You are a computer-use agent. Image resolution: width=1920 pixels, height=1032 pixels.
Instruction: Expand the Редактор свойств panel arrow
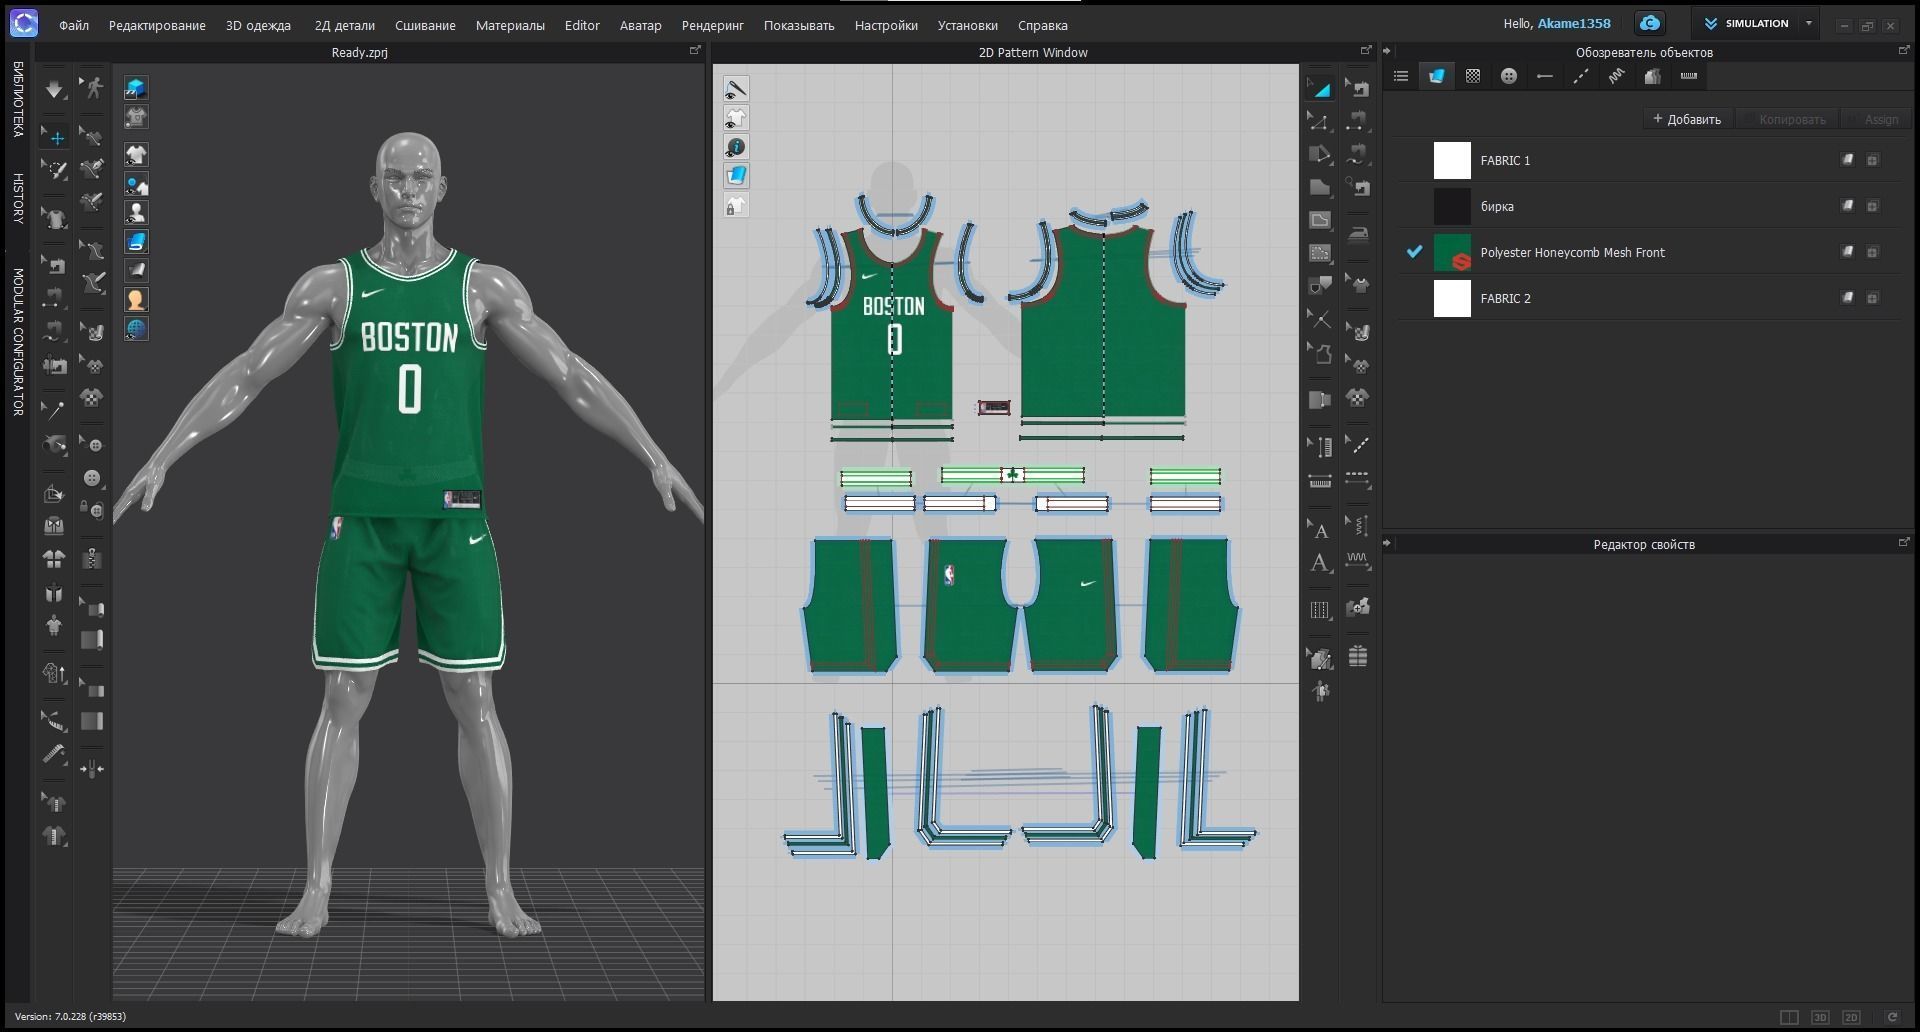click(x=1386, y=543)
